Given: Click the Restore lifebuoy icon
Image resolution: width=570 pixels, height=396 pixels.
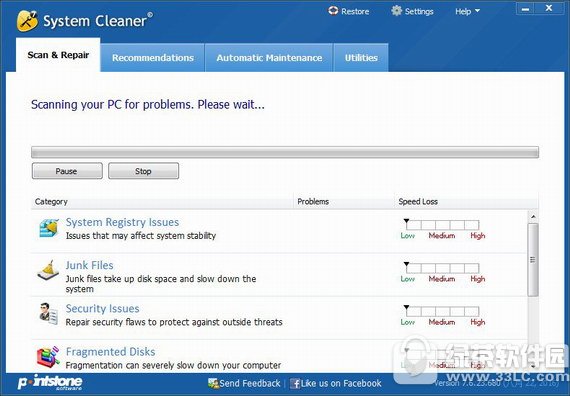Looking at the screenshot, I should (x=333, y=11).
